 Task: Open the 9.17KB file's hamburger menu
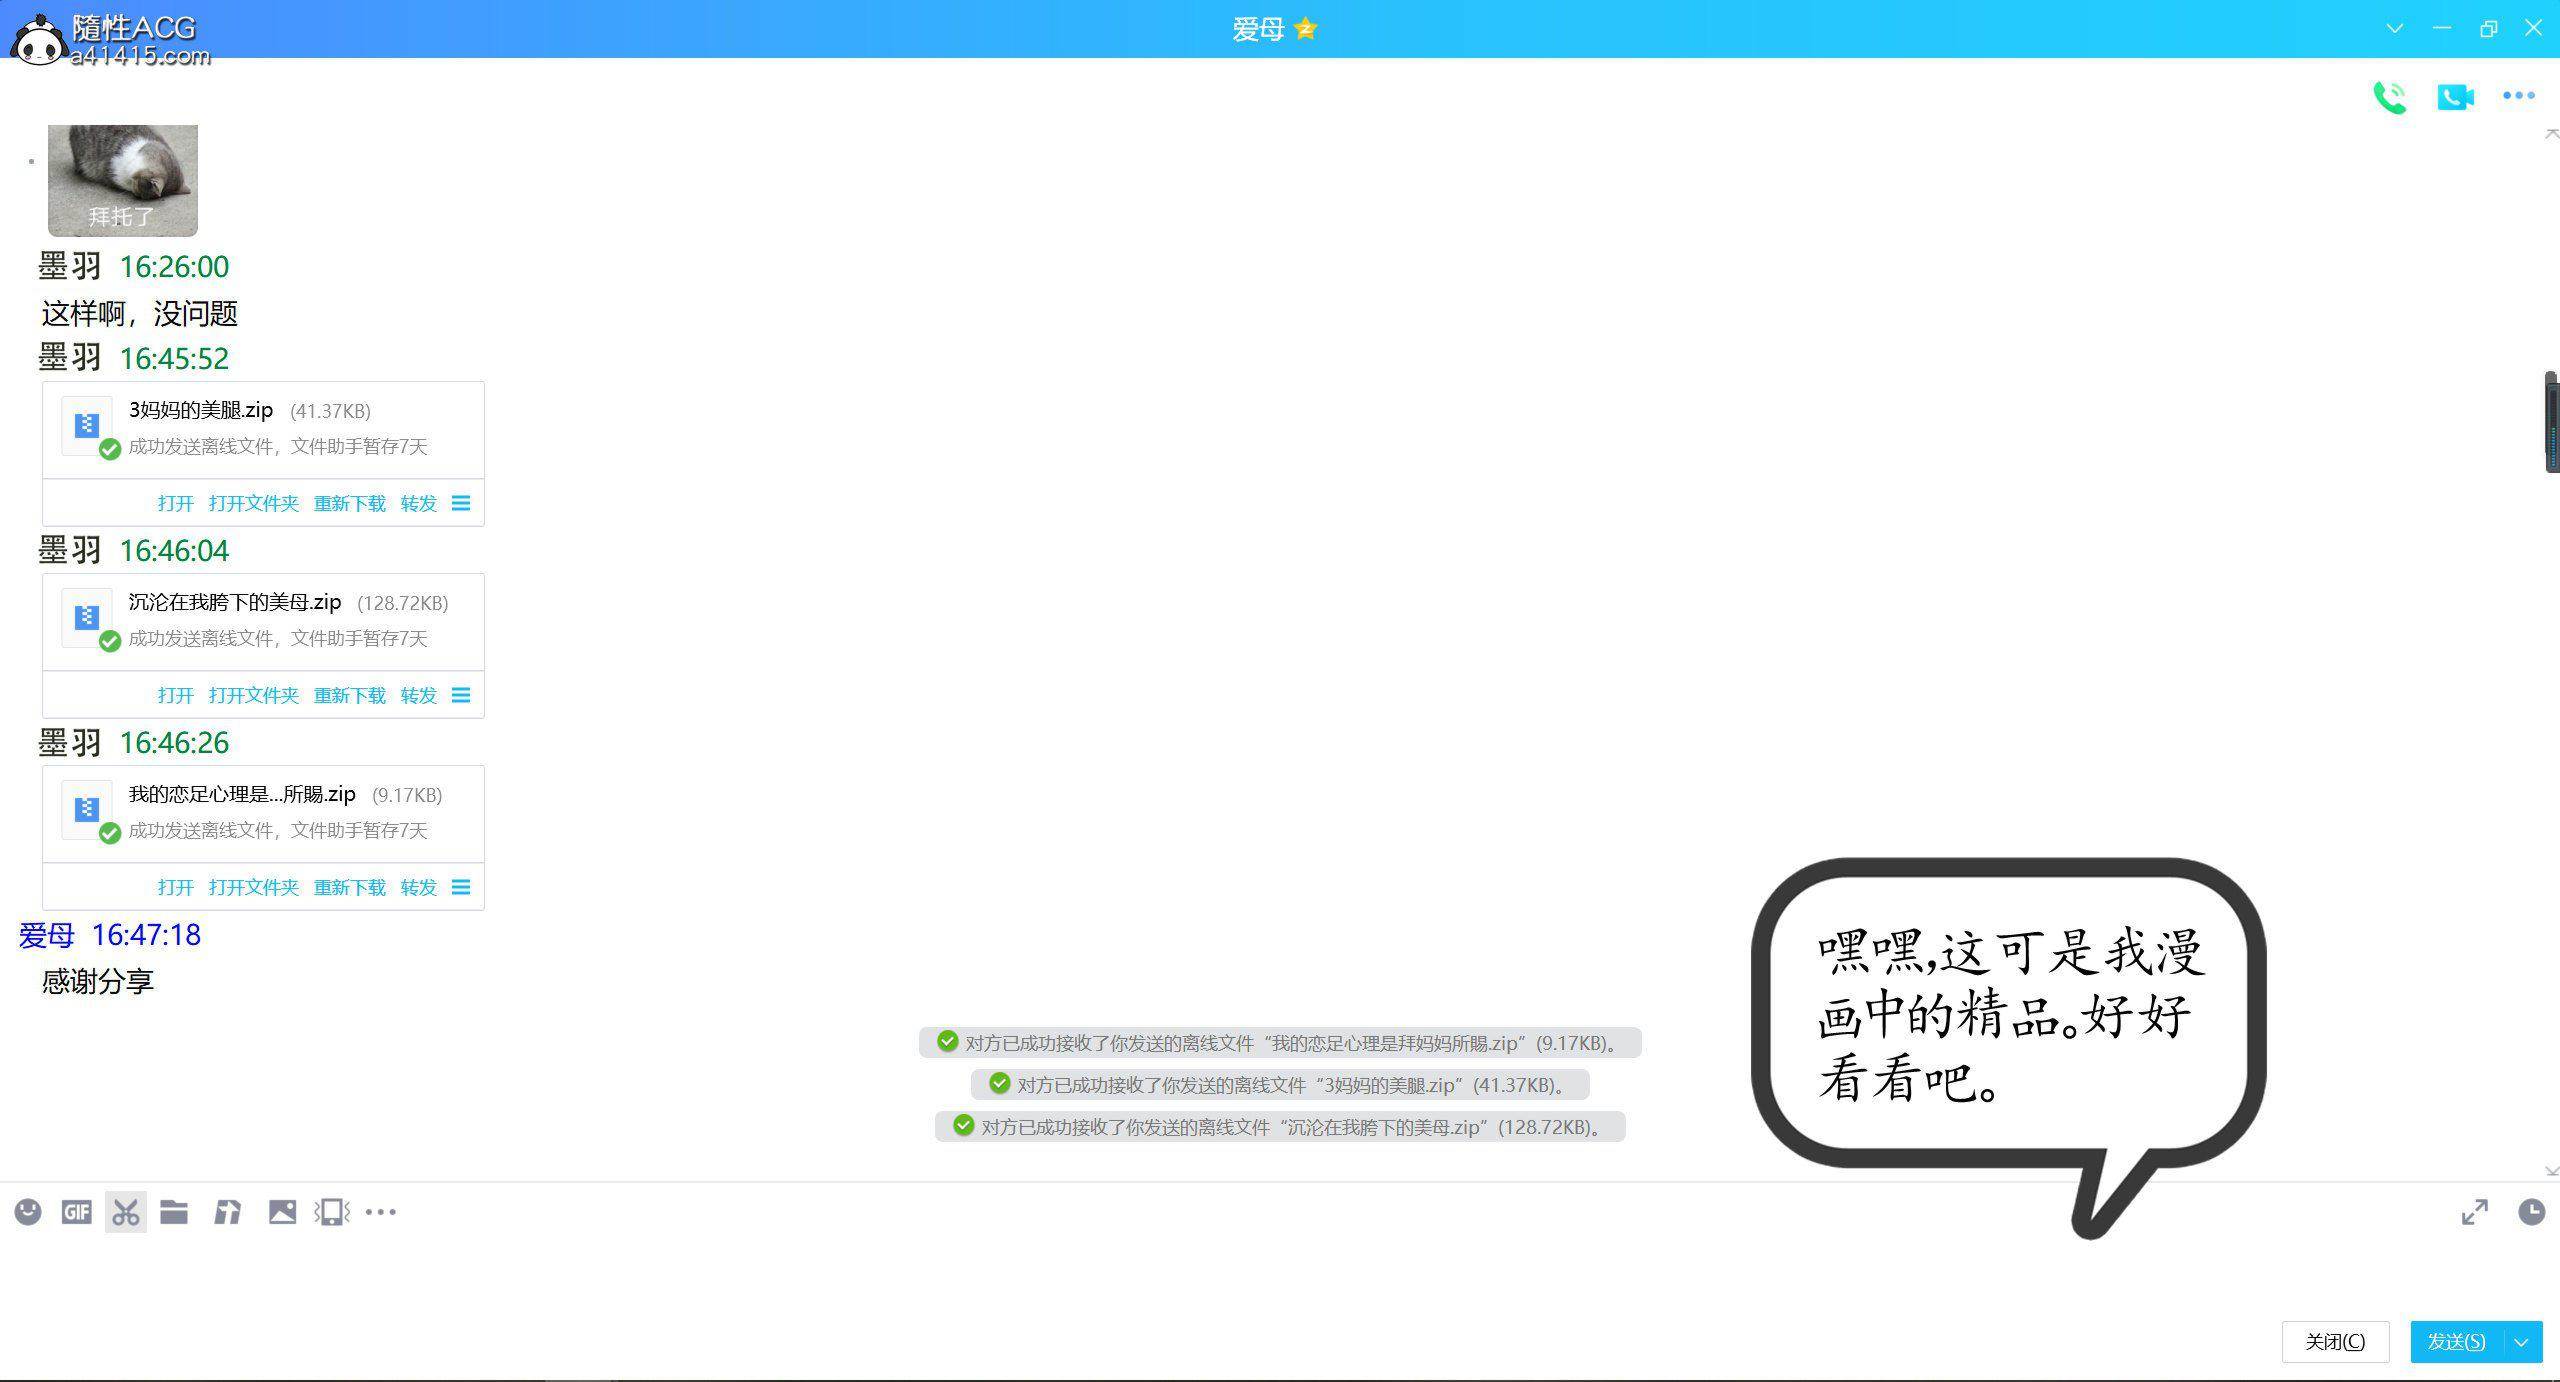[x=461, y=887]
